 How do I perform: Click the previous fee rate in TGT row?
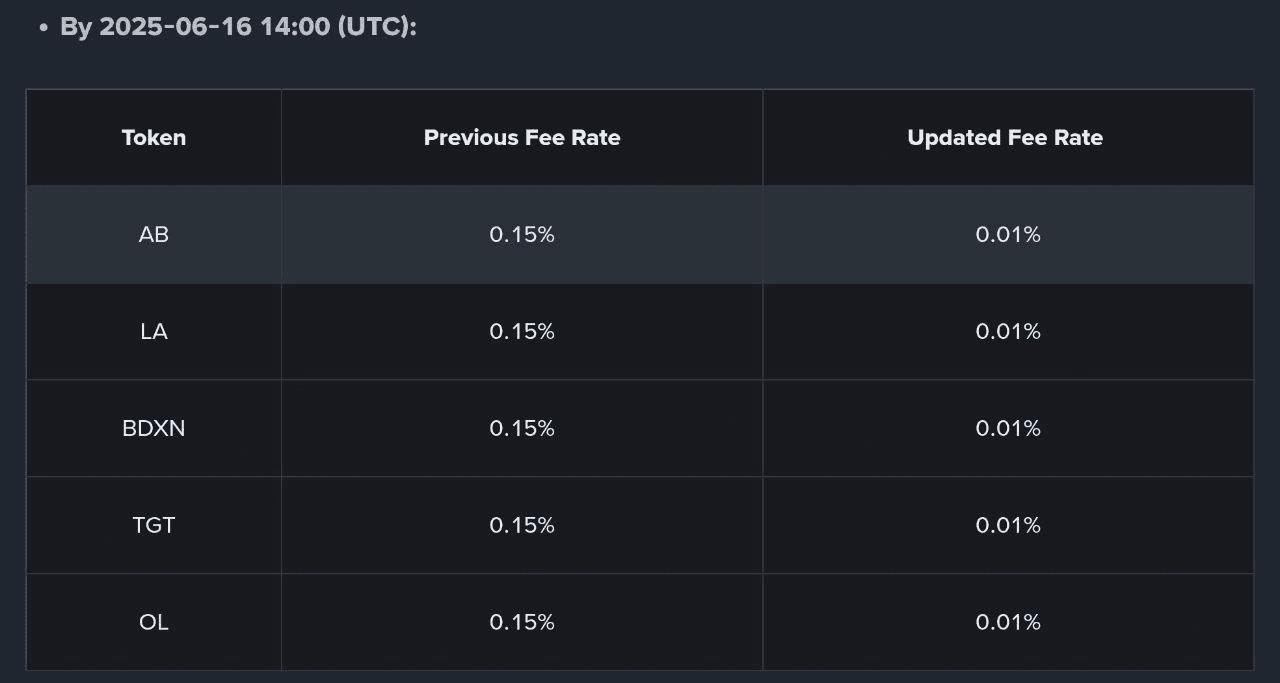pos(522,526)
